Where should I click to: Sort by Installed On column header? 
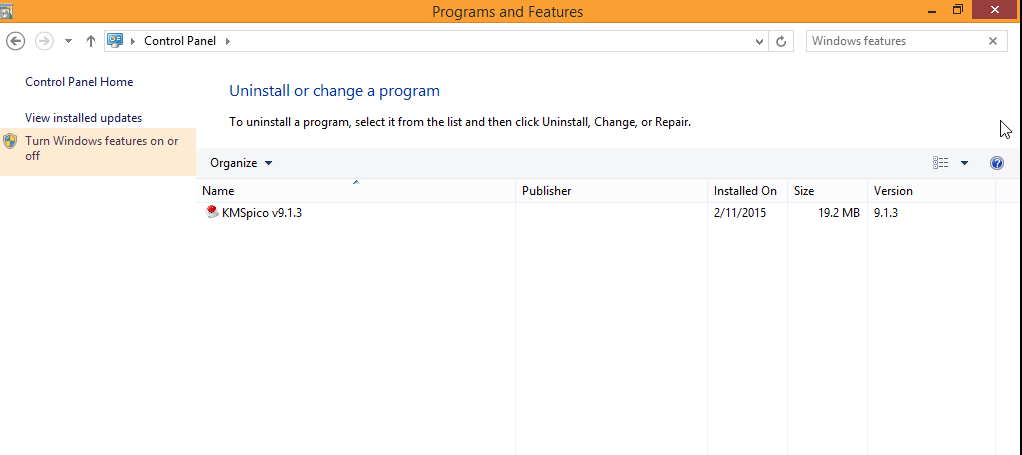point(748,191)
